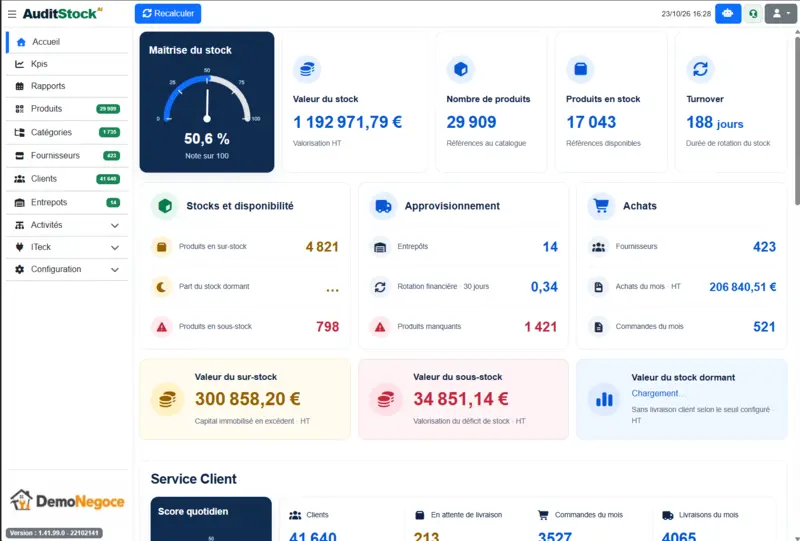
Task: Click the 41 640 badge in the sidebar
Action: [108, 179]
